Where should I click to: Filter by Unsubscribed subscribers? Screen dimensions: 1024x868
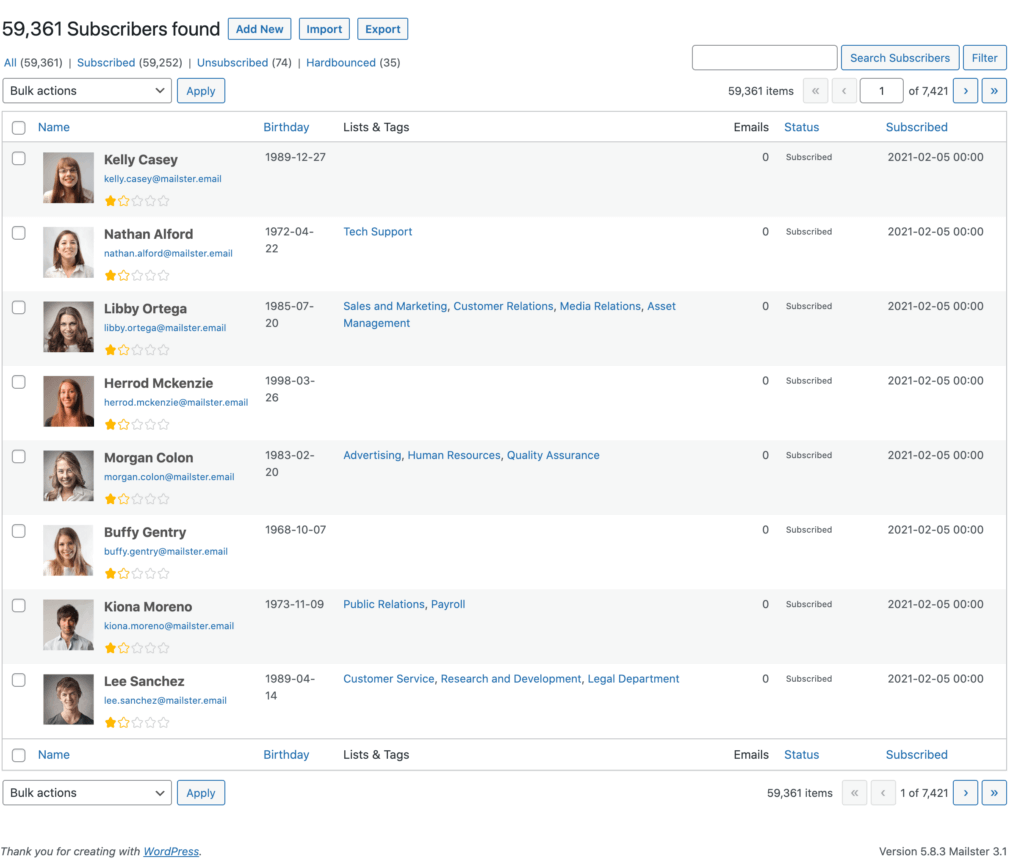[x=232, y=63]
